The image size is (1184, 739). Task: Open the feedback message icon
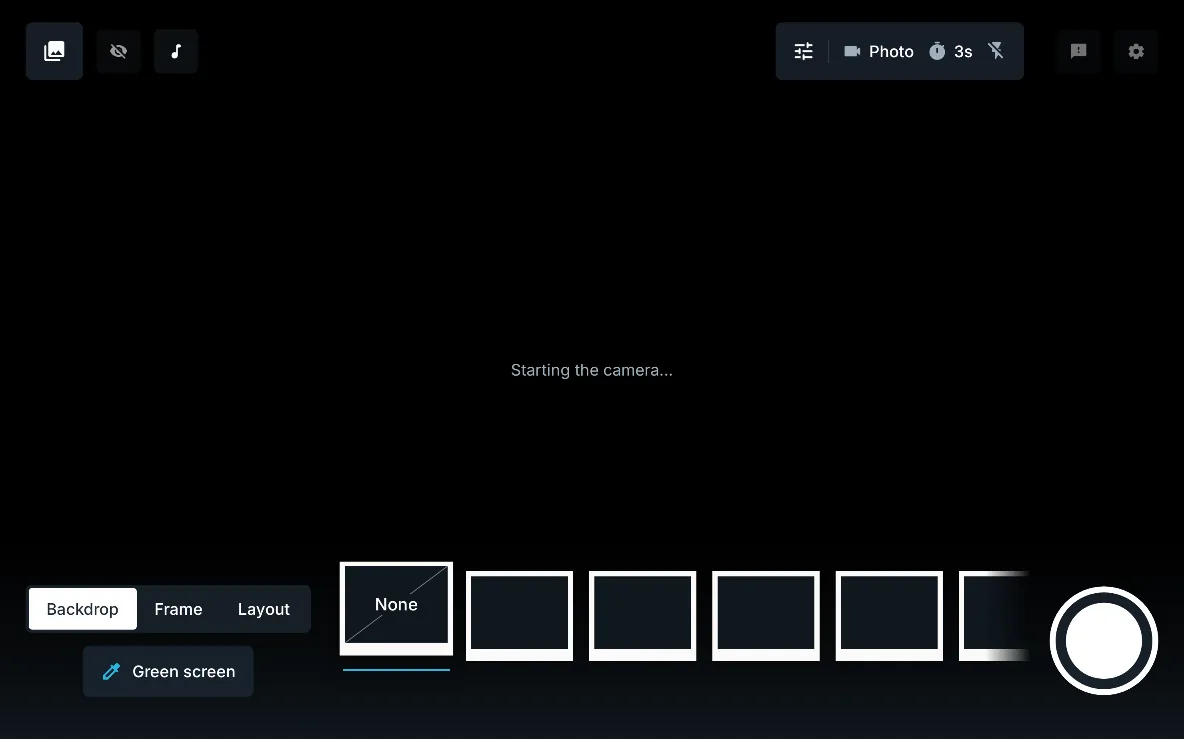(x=1078, y=51)
